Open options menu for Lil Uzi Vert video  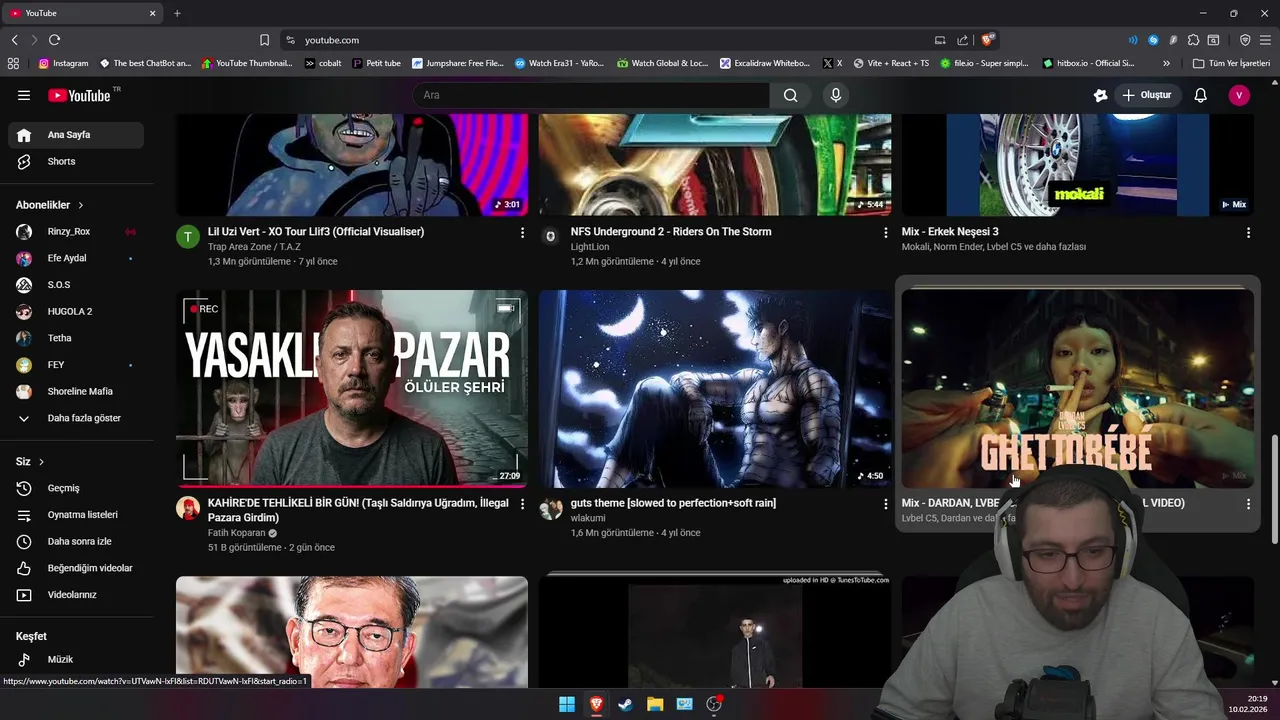522,232
